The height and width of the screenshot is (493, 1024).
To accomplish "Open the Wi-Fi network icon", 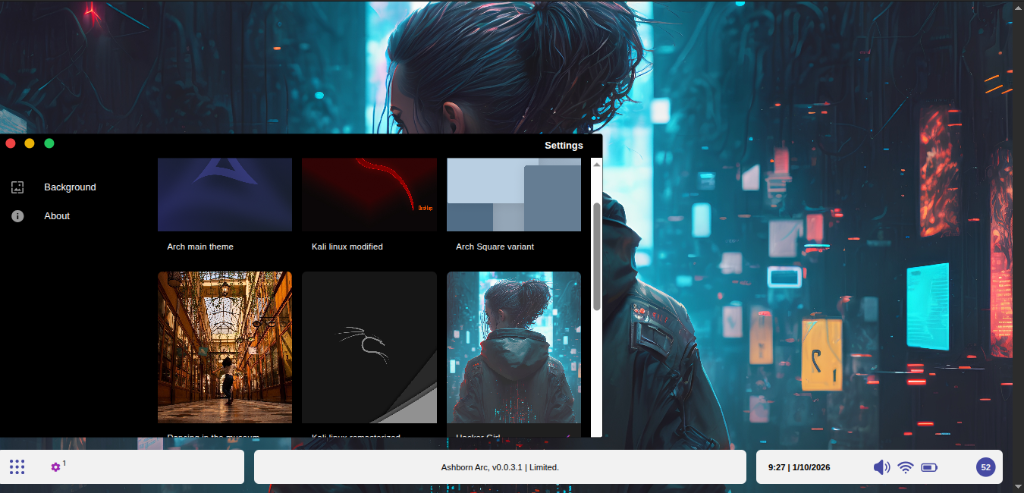I will pyautogui.click(x=905, y=467).
